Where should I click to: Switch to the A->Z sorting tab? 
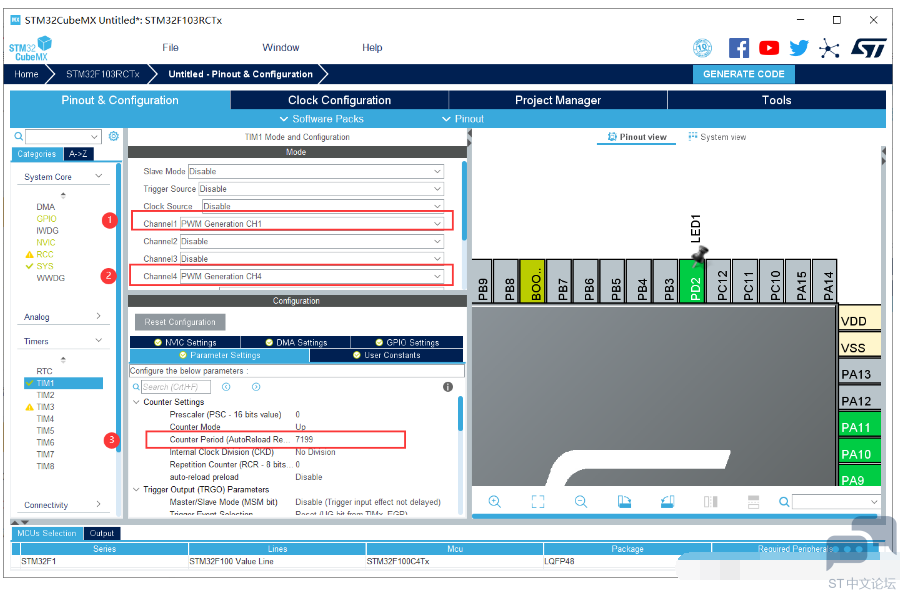pyautogui.click(x=78, y=154)
